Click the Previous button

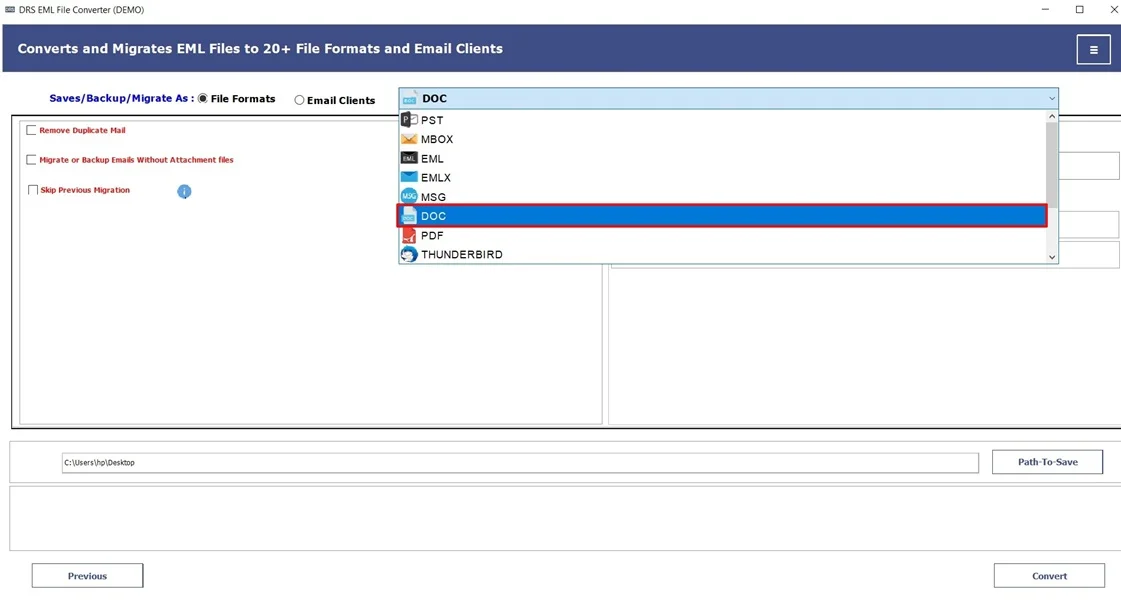(x=87, y=575)
